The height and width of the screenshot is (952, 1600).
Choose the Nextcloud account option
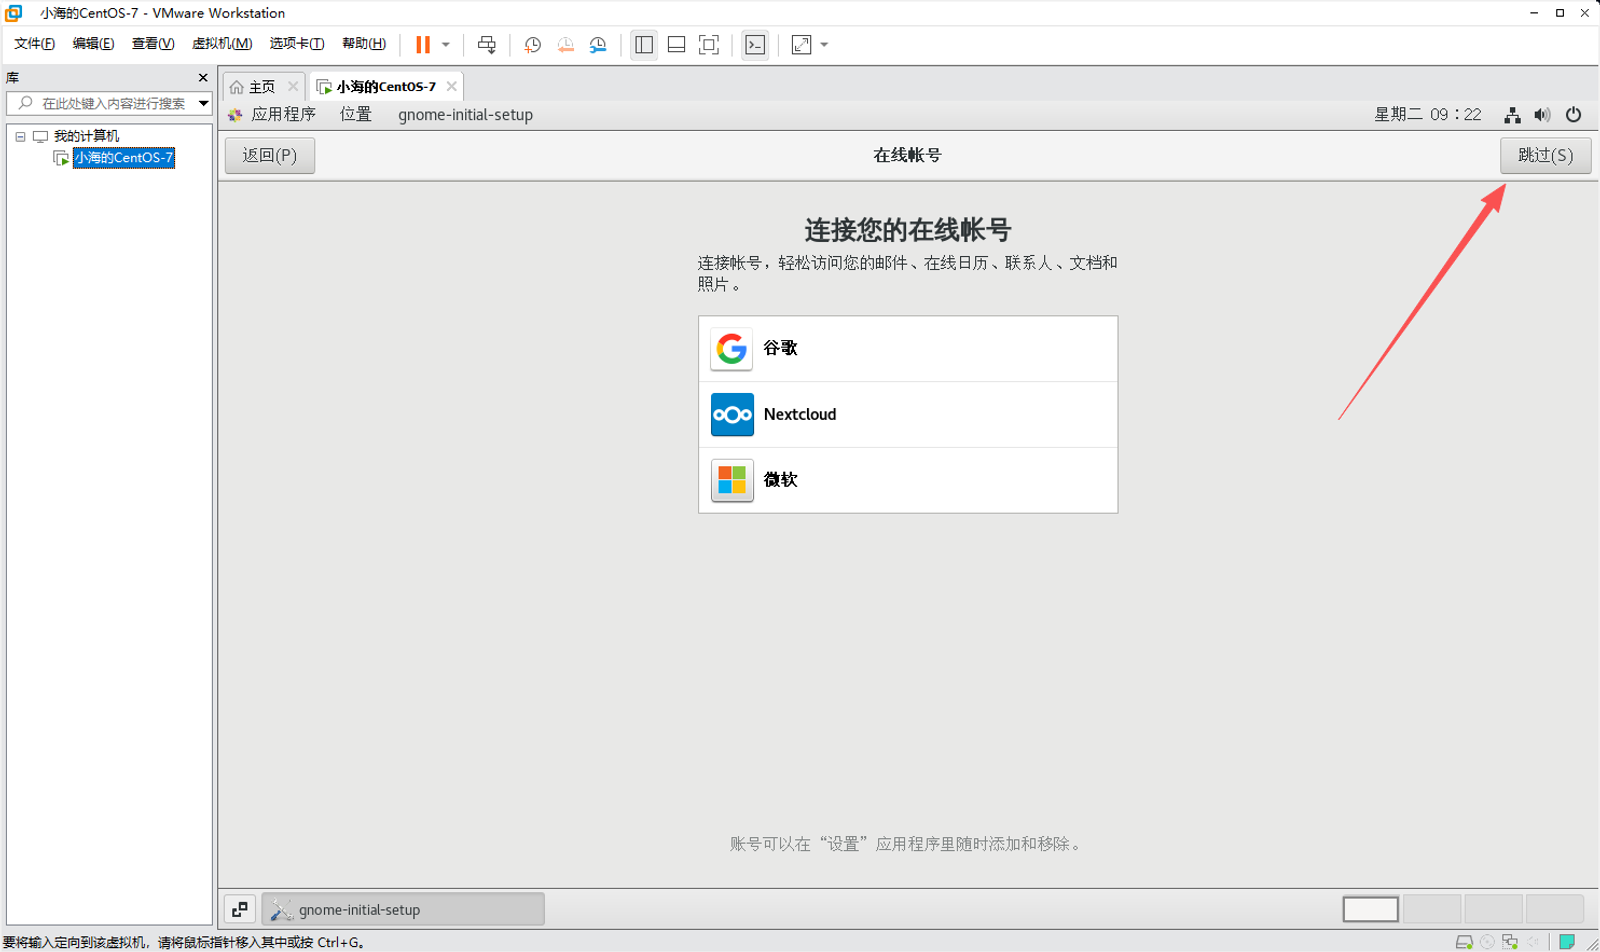pos(908,415)
